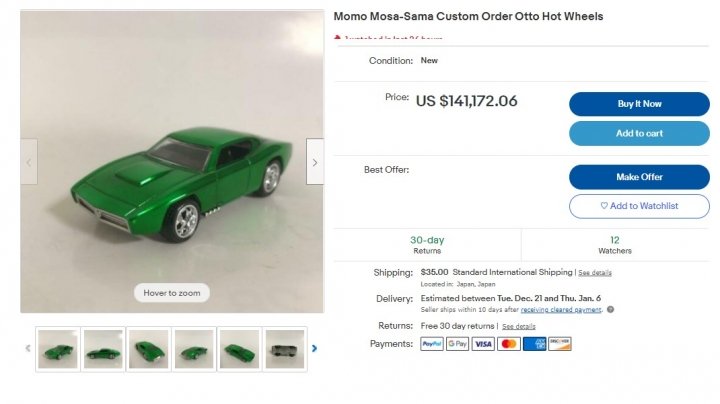Open the delivery info help icon
The height and width of the screenshot is (404, 720).
(x=610, y=309)
